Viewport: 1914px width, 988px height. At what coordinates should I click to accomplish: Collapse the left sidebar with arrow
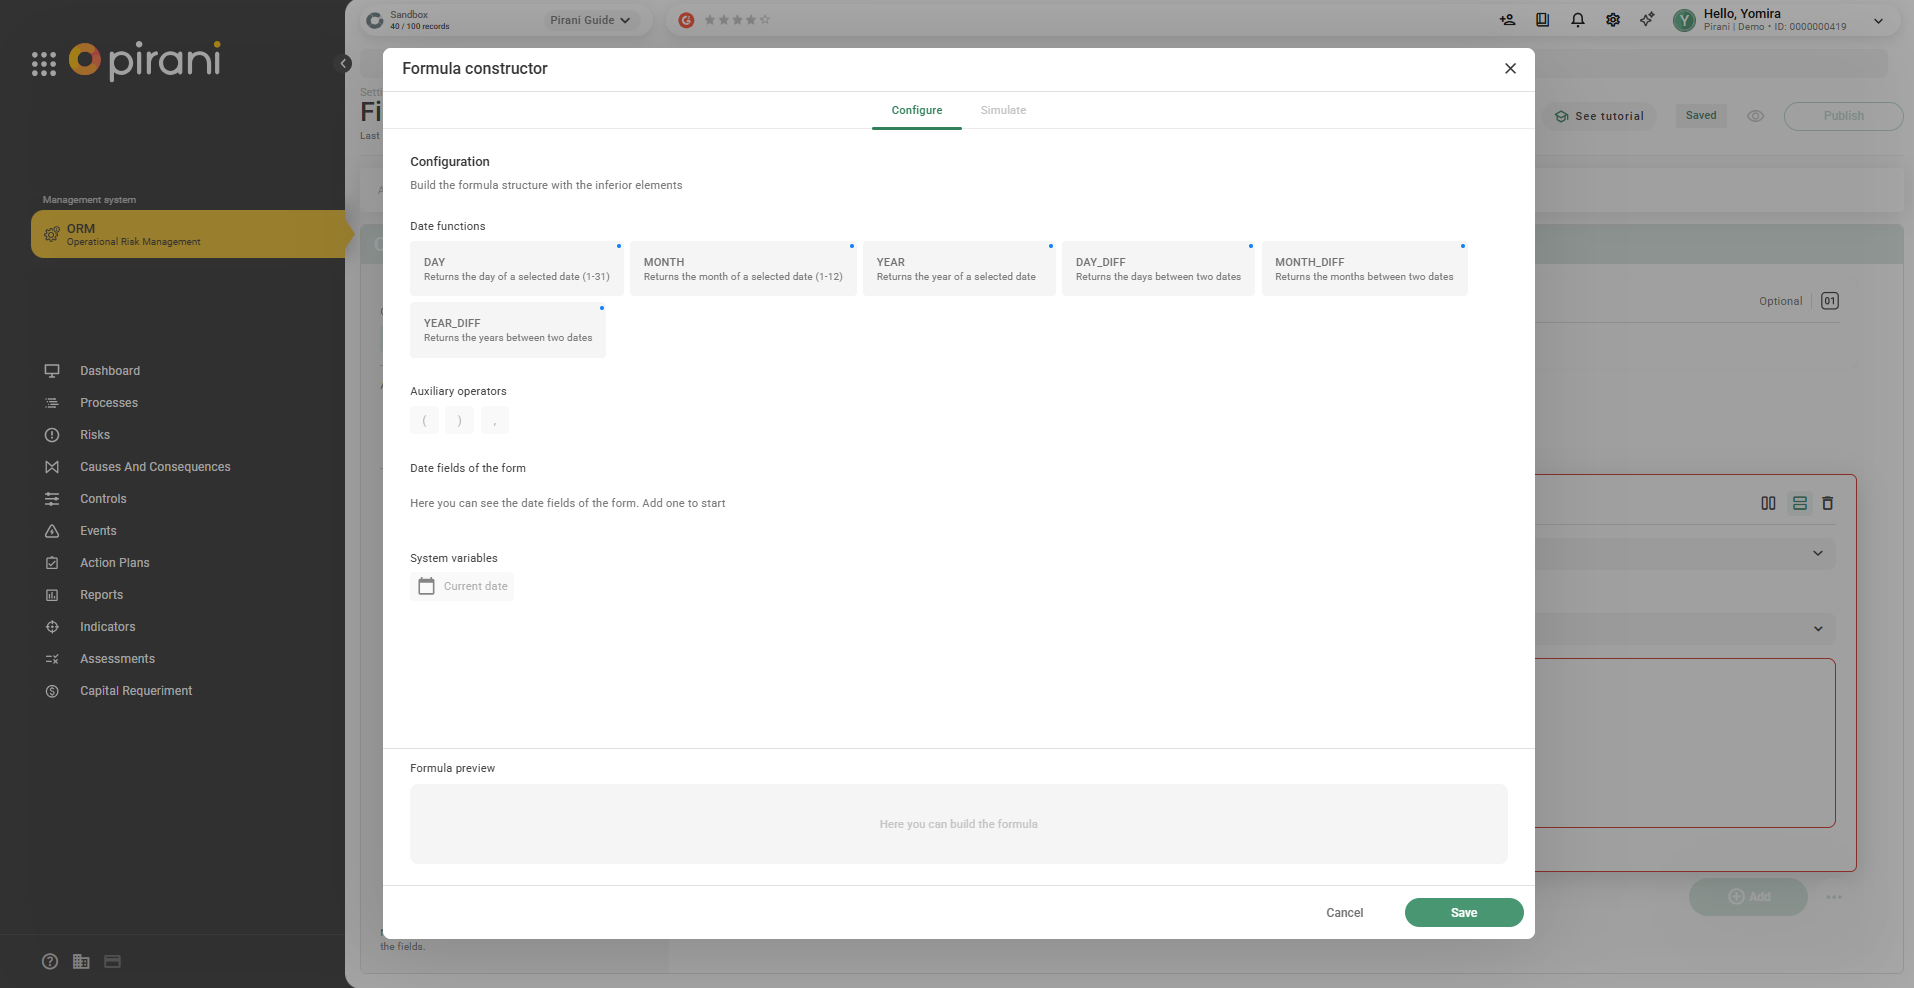point(344,64)
